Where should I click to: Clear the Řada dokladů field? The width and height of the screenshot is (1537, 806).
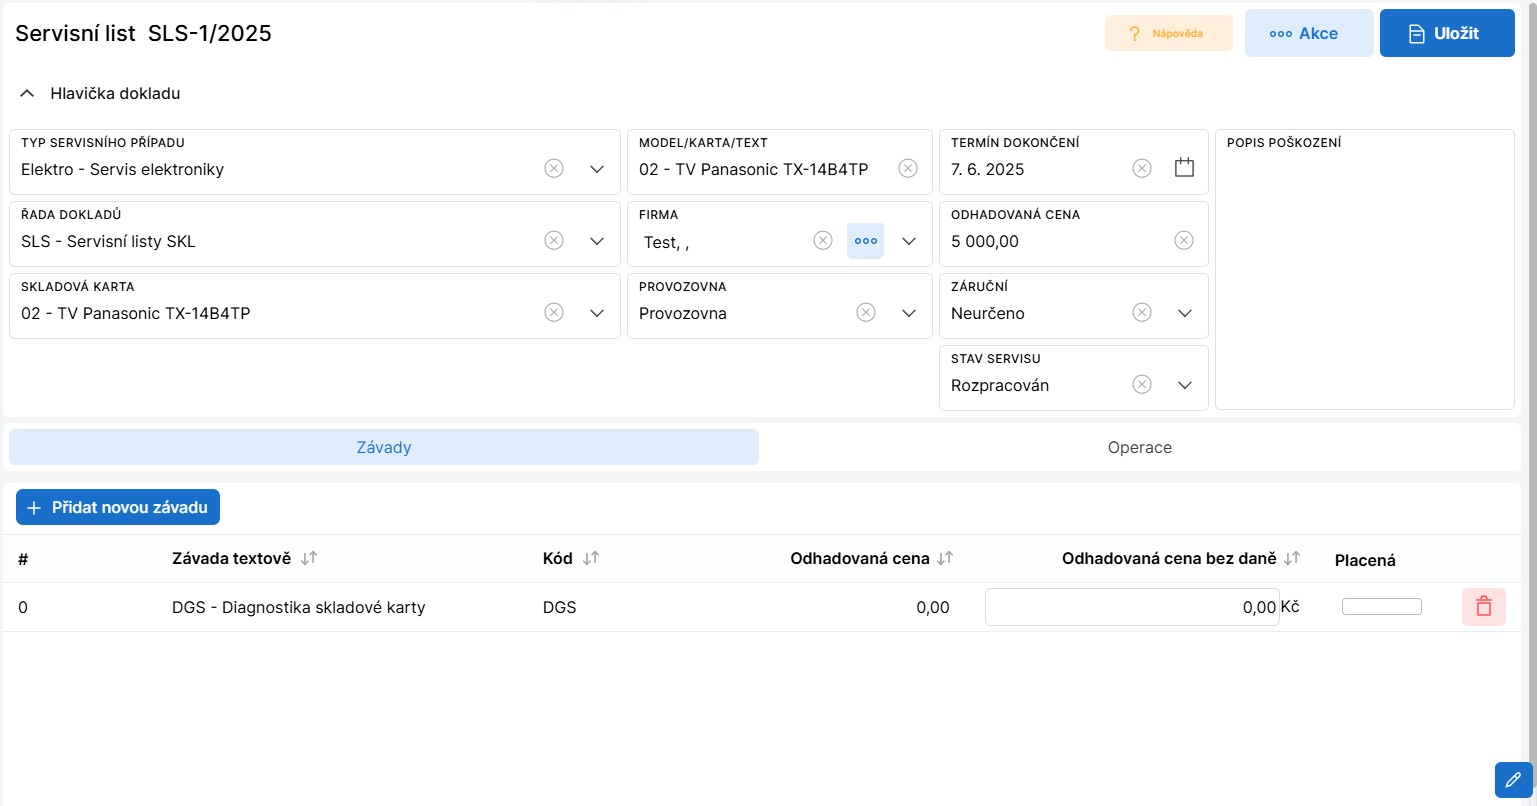click(x=554, y=240)
